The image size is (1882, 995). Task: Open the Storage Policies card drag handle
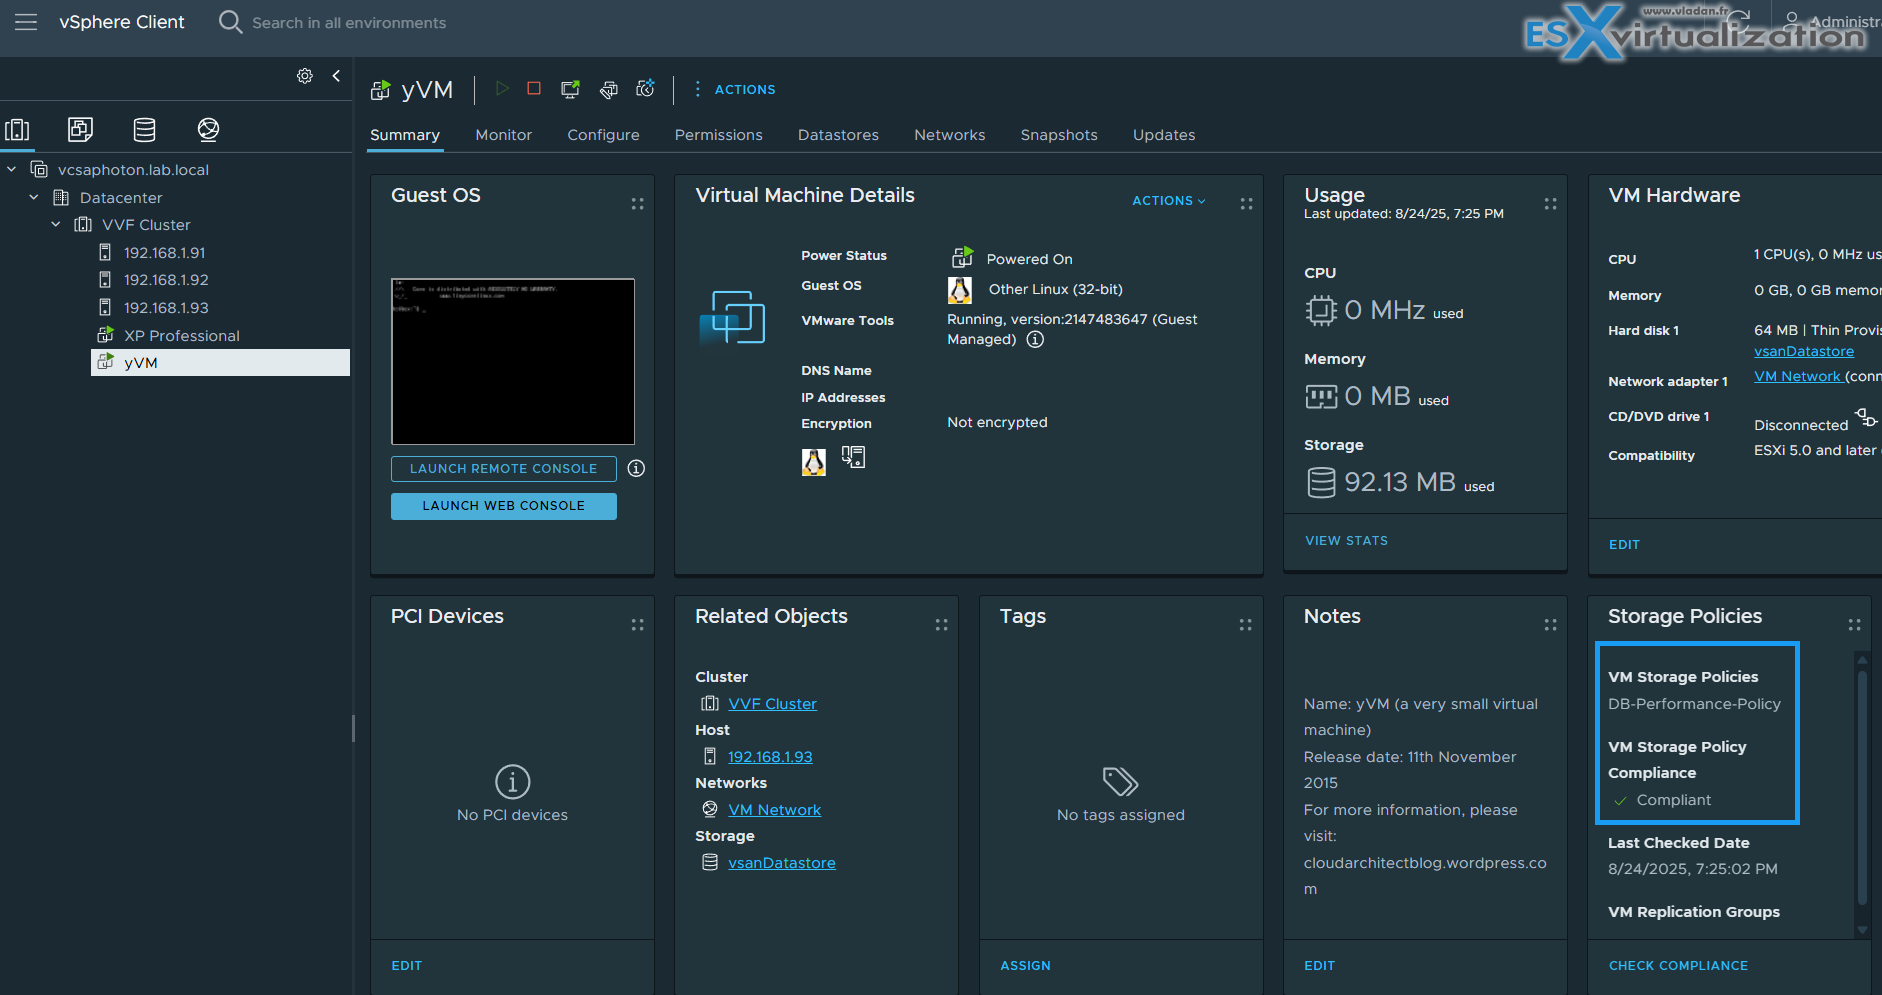click(x=1854, y=625)
